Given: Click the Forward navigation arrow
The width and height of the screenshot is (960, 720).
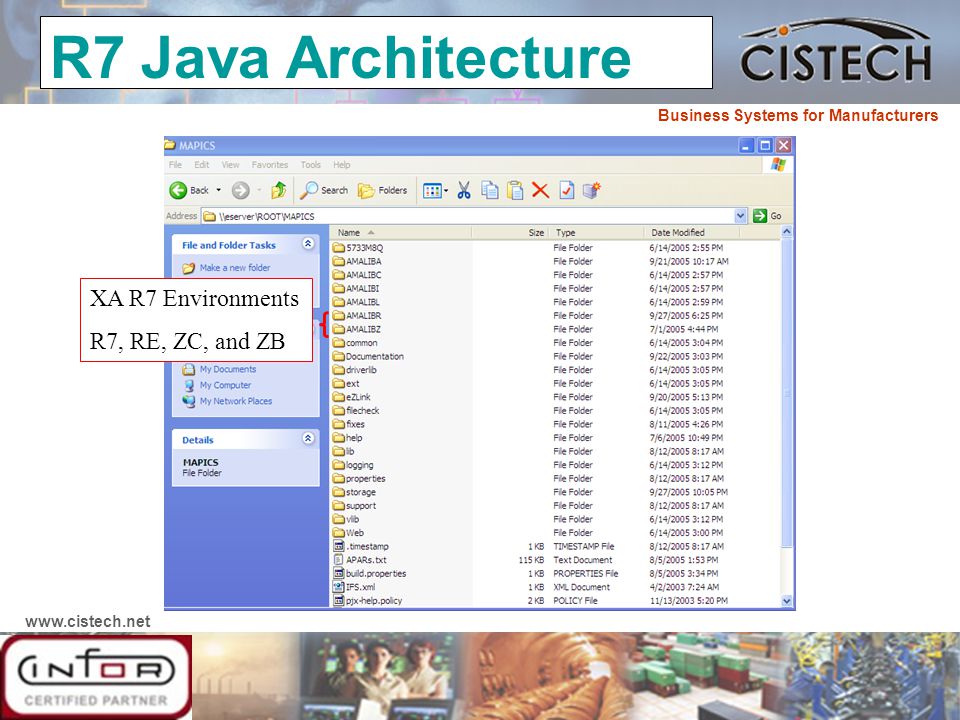Looking at the screenshot, I should [241, 190].
